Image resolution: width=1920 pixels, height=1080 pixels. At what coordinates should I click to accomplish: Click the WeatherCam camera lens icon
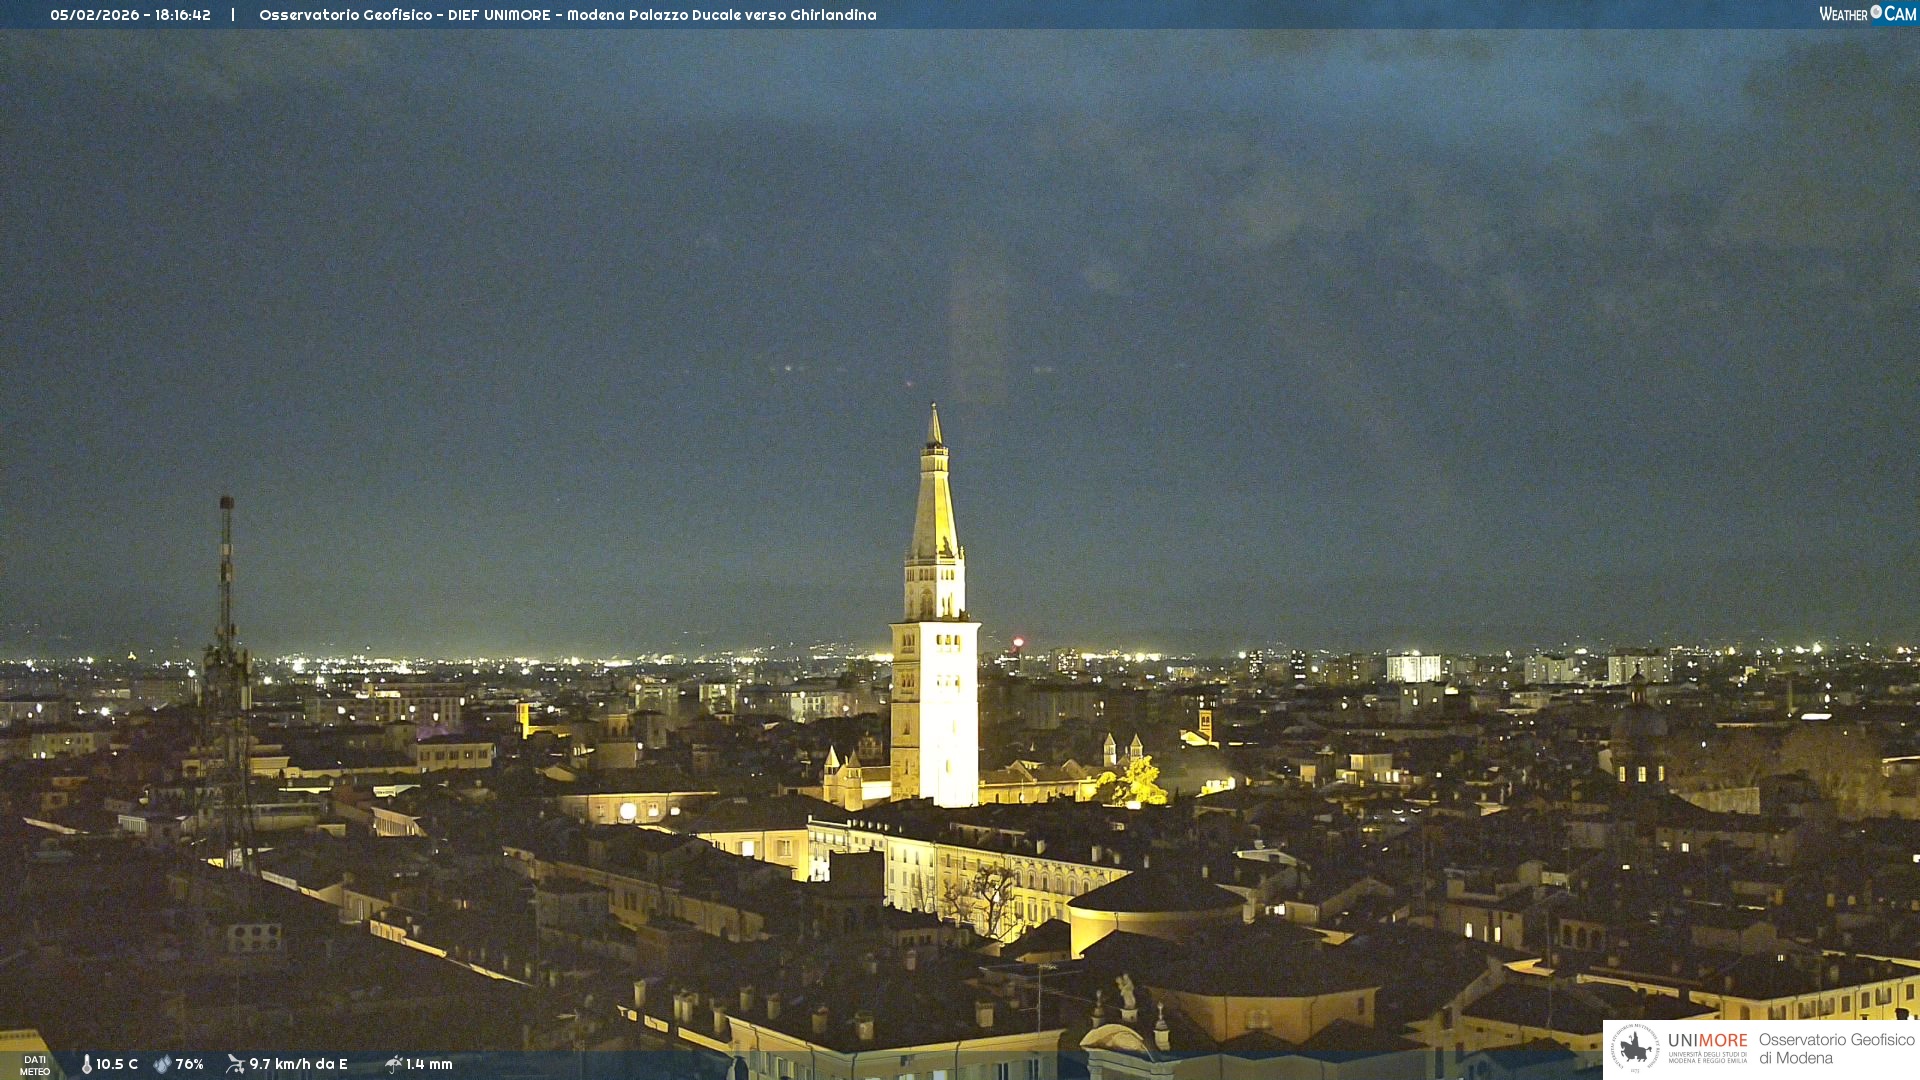coord(1876,12)
